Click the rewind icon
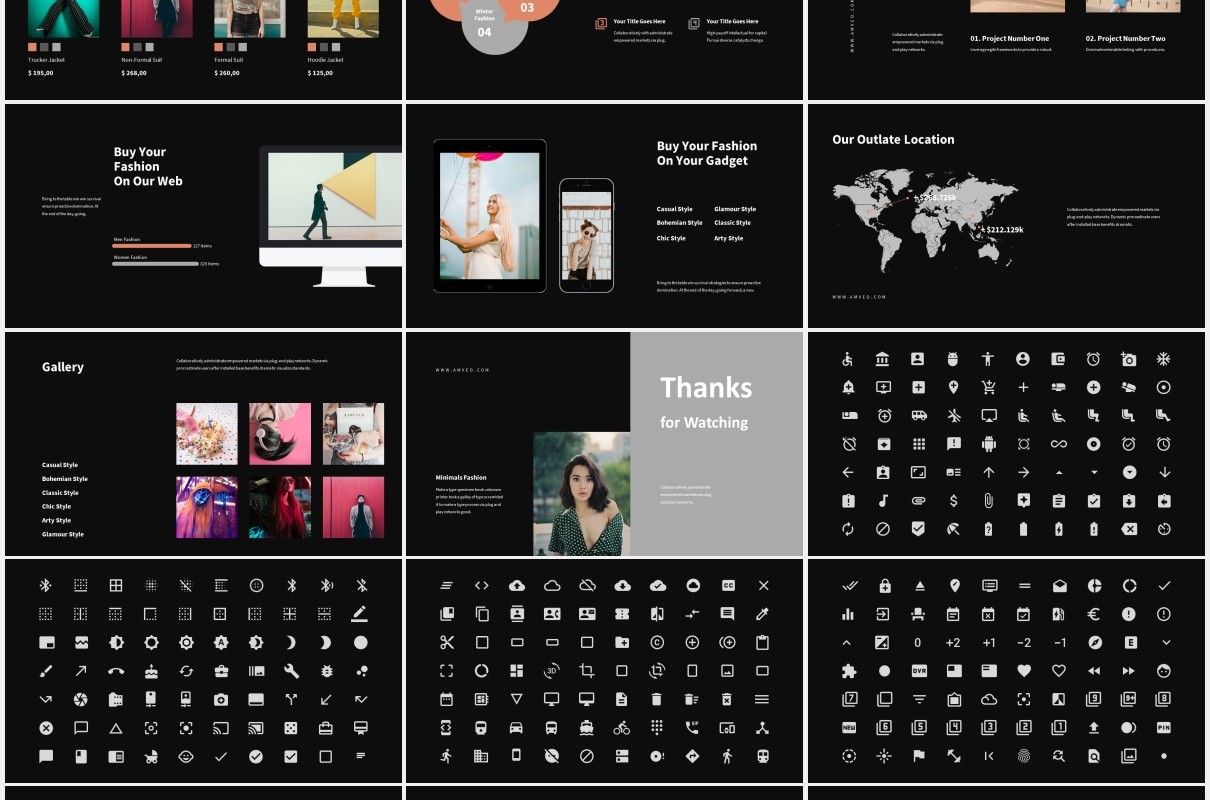The image size is (1210, 800). [1094, 671]
